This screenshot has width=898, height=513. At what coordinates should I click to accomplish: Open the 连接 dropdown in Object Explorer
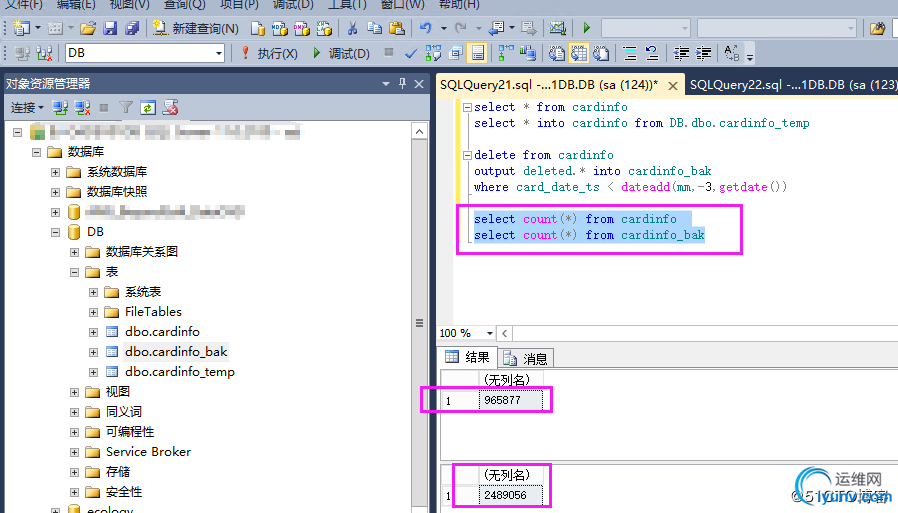click(27, 107)
